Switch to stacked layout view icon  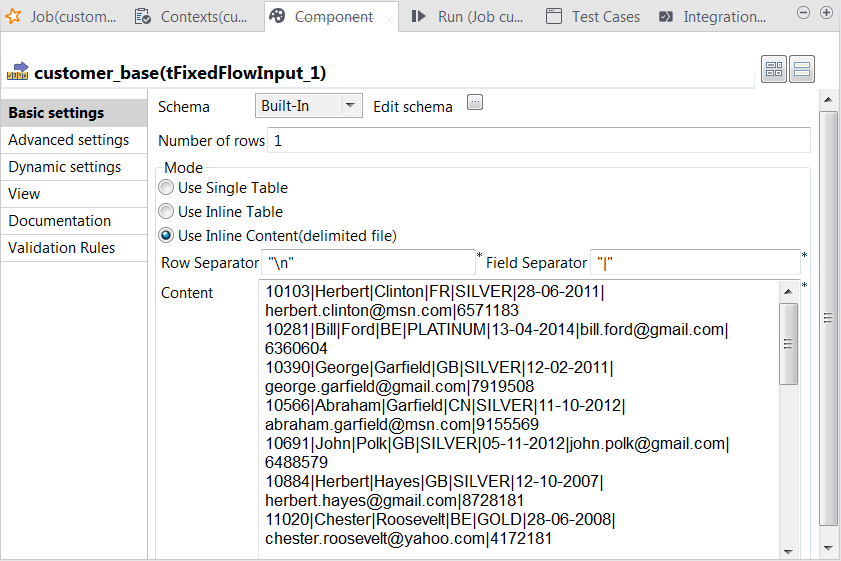(802, 69)
